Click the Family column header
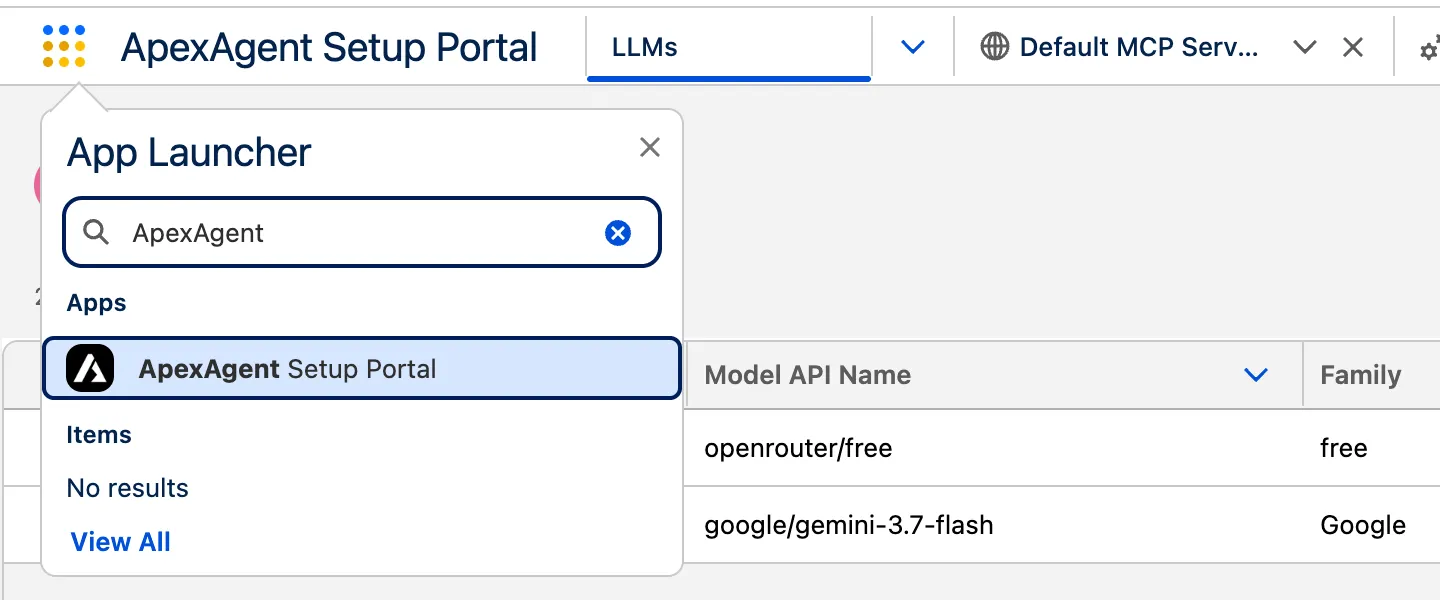1440x600 pixels. [x=1361, y=375]
